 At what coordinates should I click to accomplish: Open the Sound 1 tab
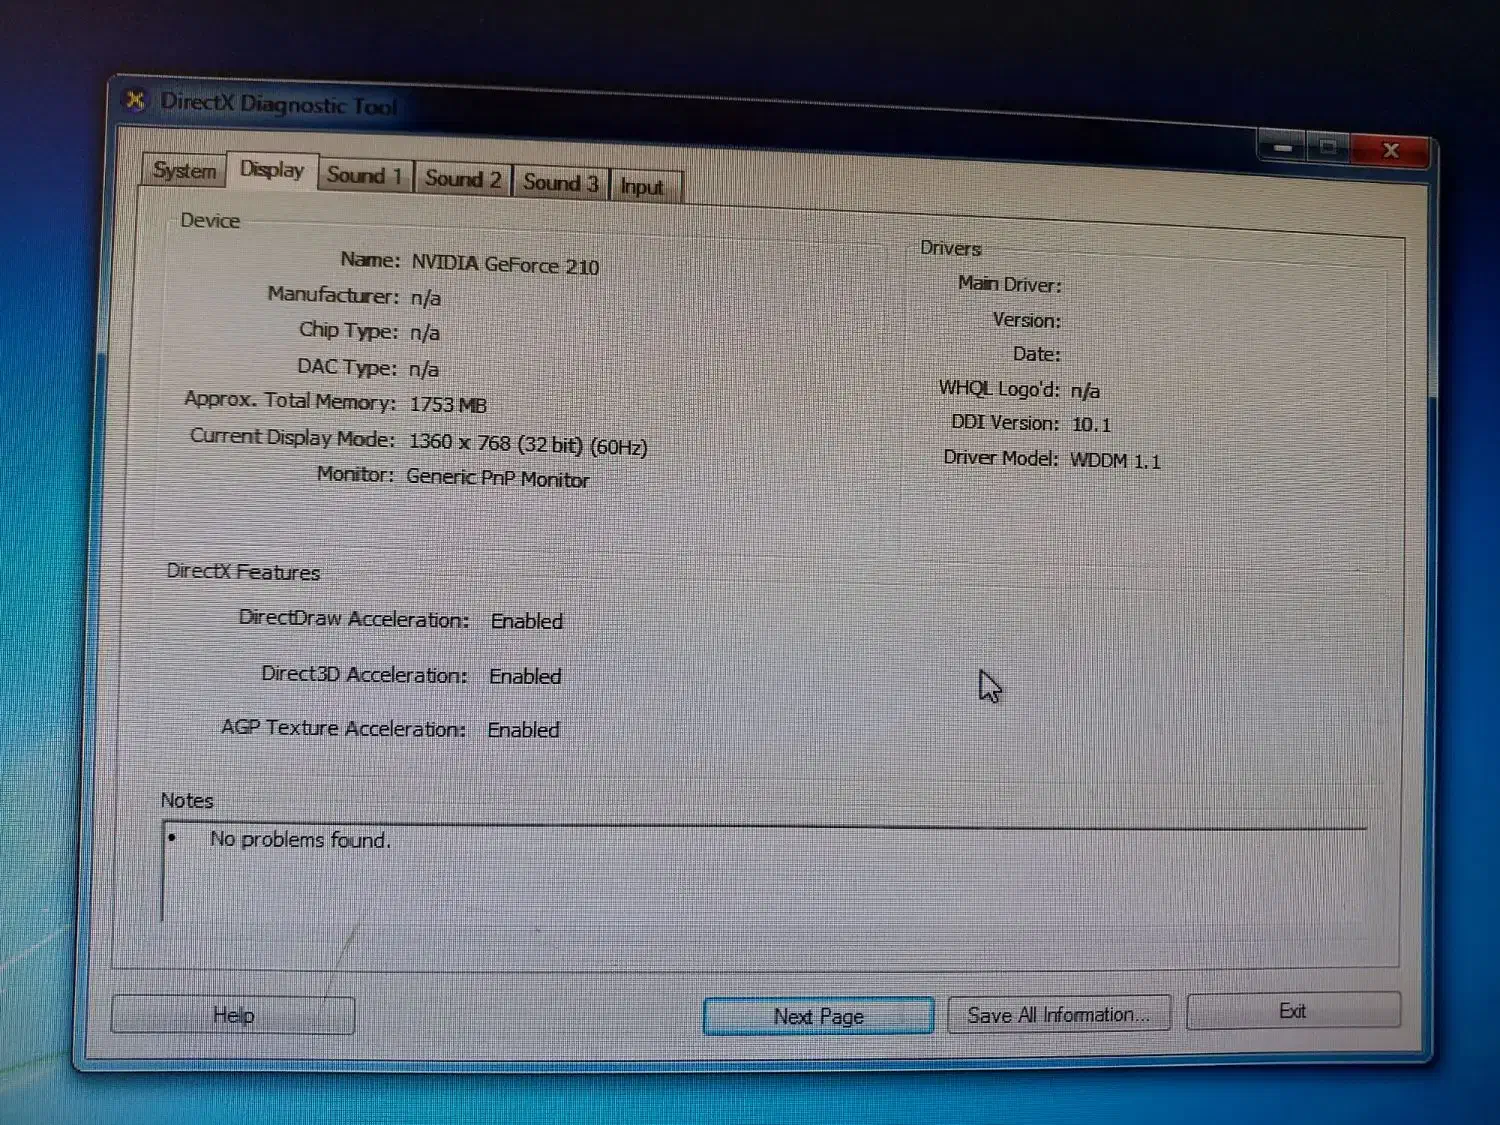365,176
